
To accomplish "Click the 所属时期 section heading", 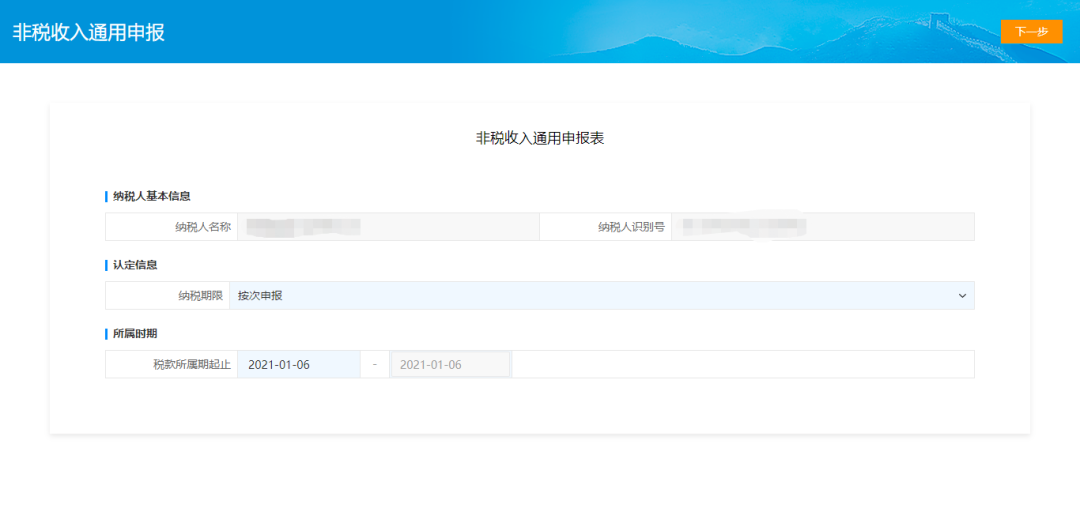I will 135,334.
